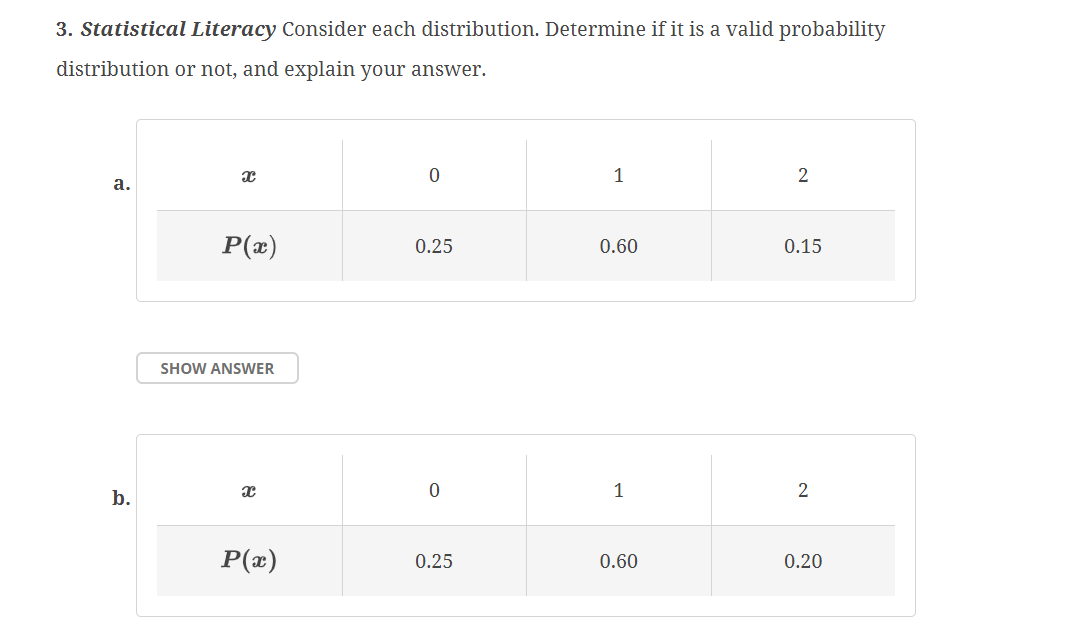Select the column value 1 in table a
The width and height of the screenshot is (1073, 643).
pyautogui.click(x=618, y=175)
